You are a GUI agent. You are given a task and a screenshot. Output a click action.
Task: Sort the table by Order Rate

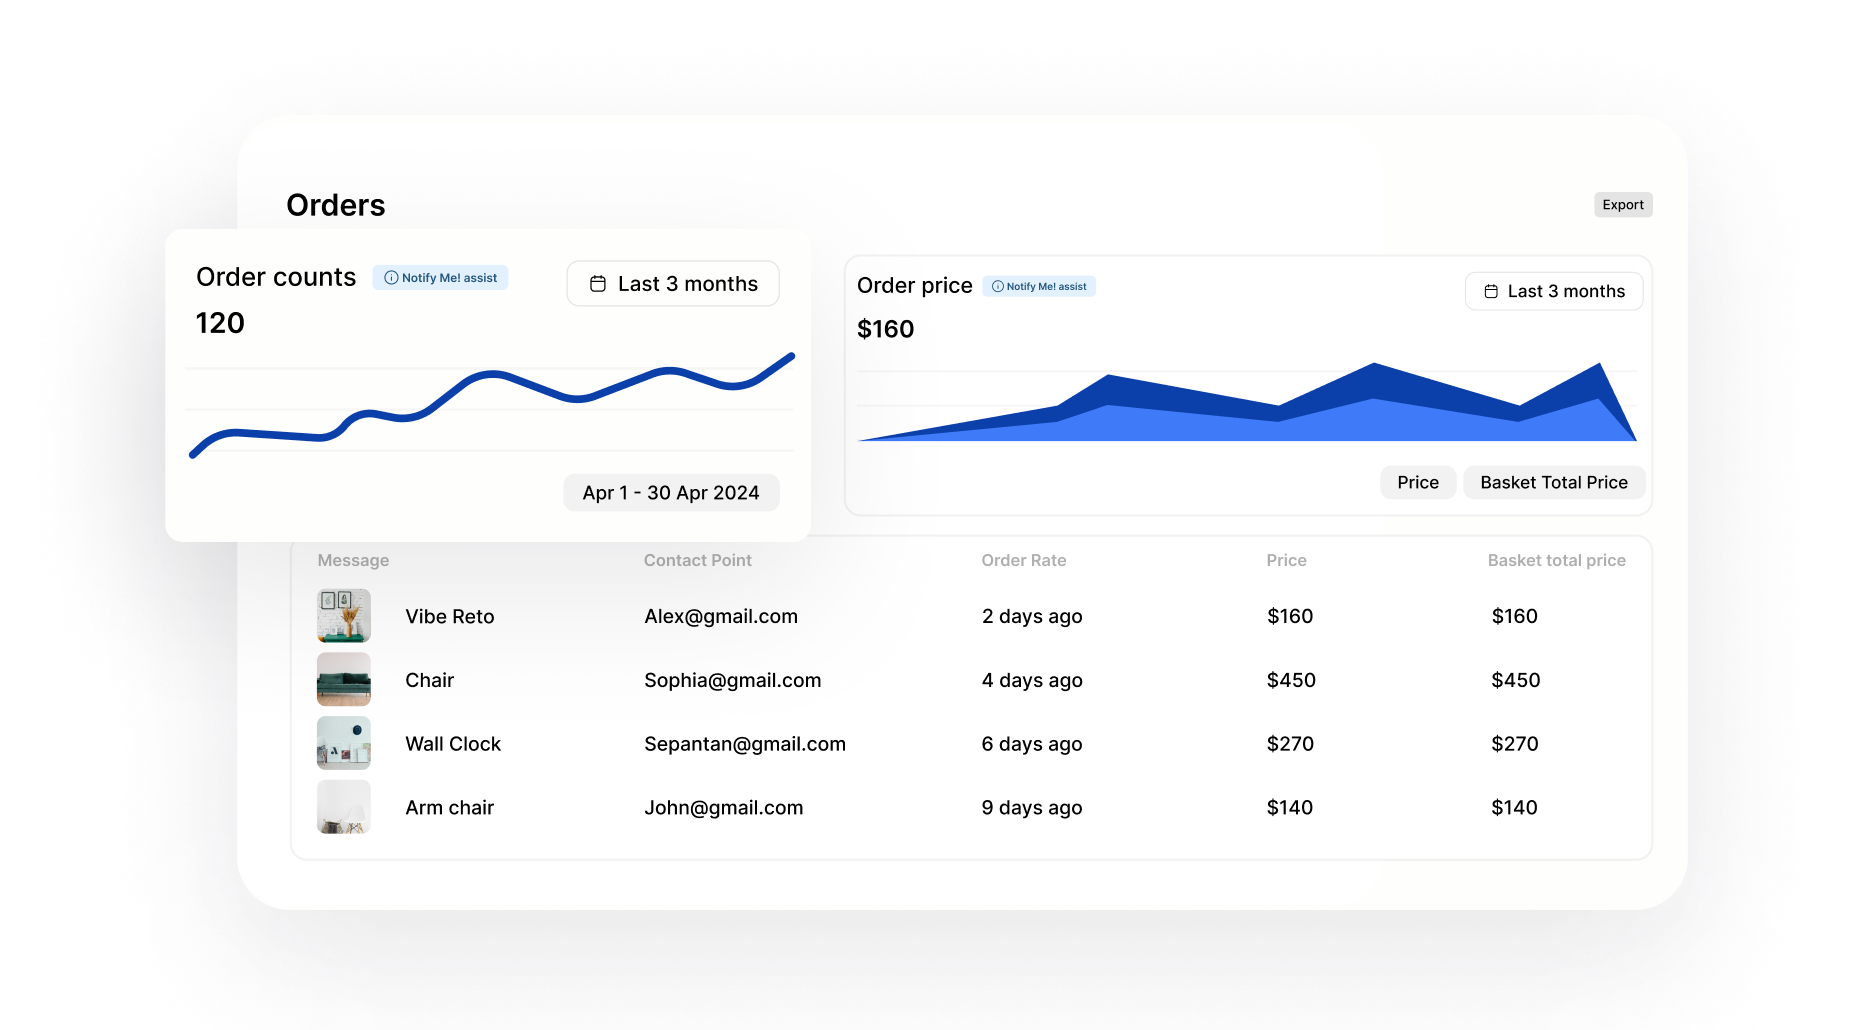[1023, 560]
